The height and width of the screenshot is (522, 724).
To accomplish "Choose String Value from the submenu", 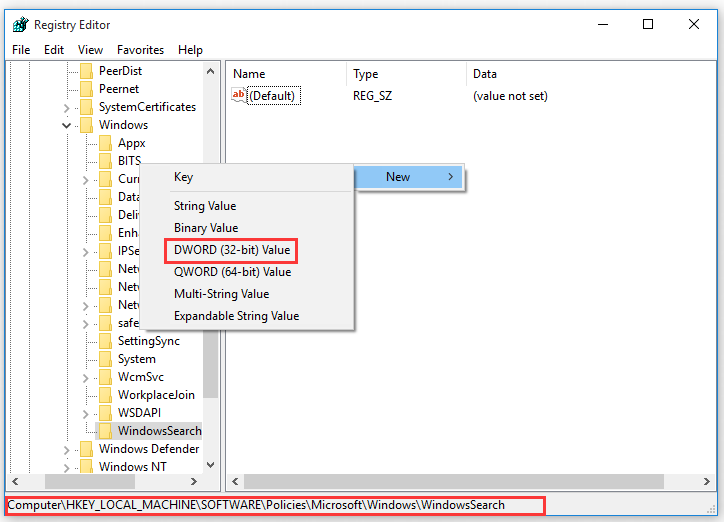I will 247,206.
